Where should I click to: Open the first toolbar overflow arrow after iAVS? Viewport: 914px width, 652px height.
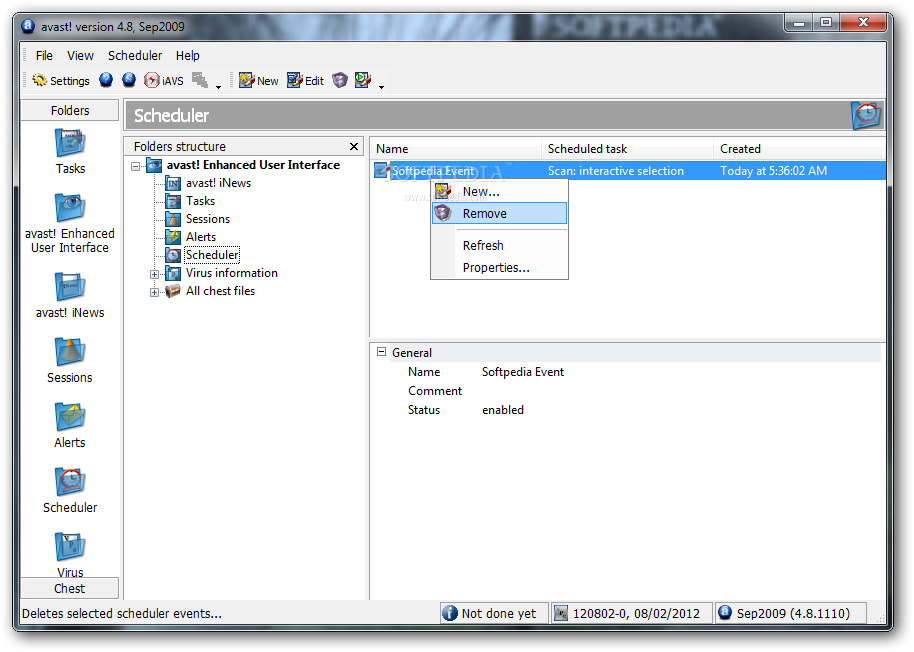tap(219, 87)
